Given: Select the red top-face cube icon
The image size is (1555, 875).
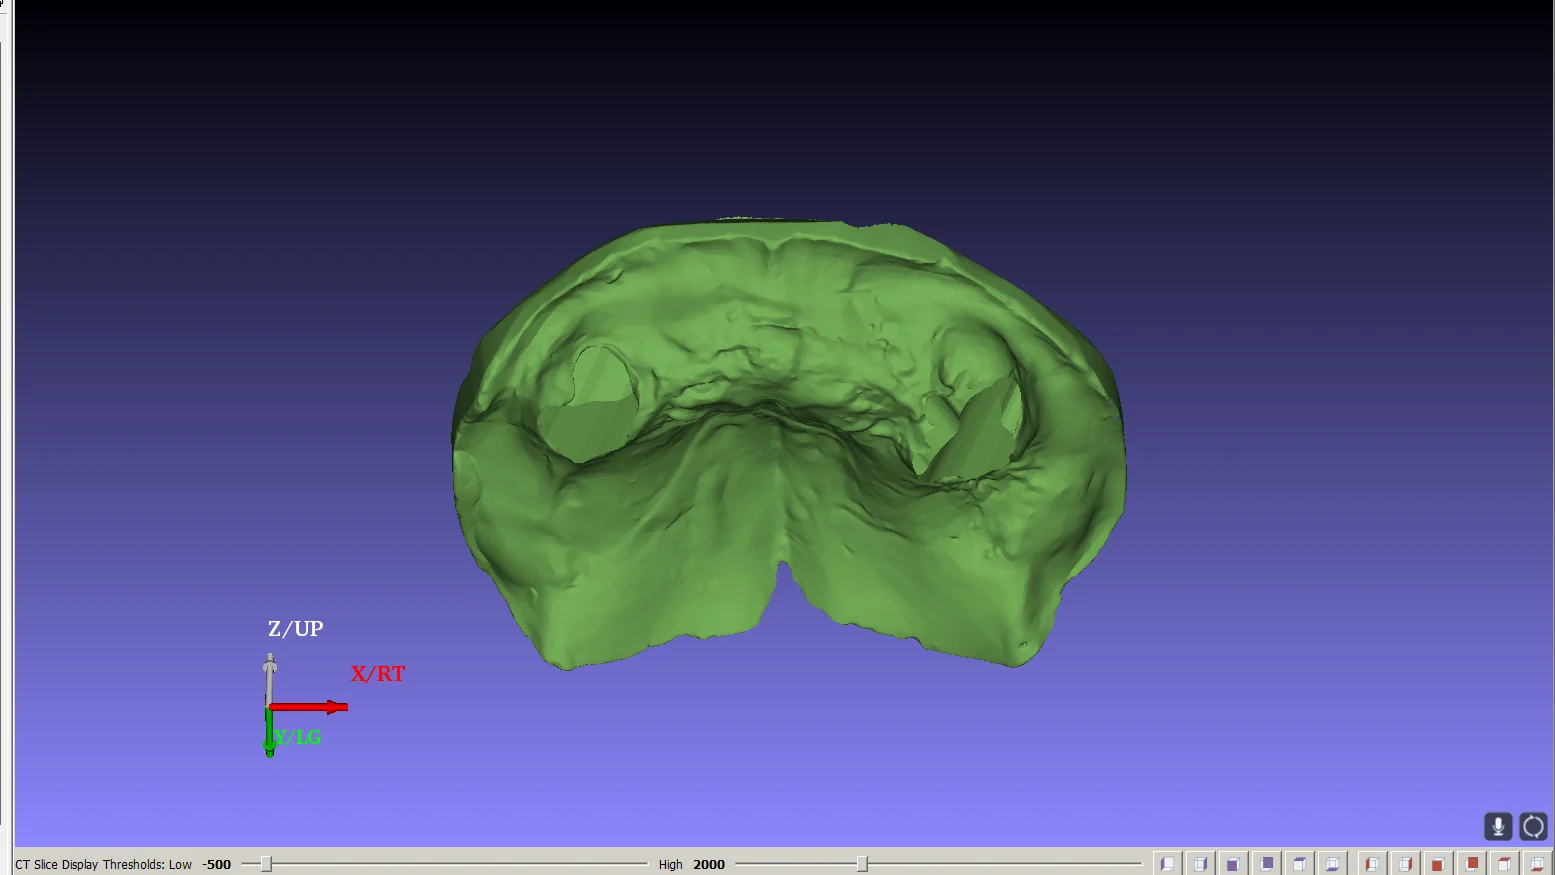Looking at the screenshot, I should [x=1504, y=864].
